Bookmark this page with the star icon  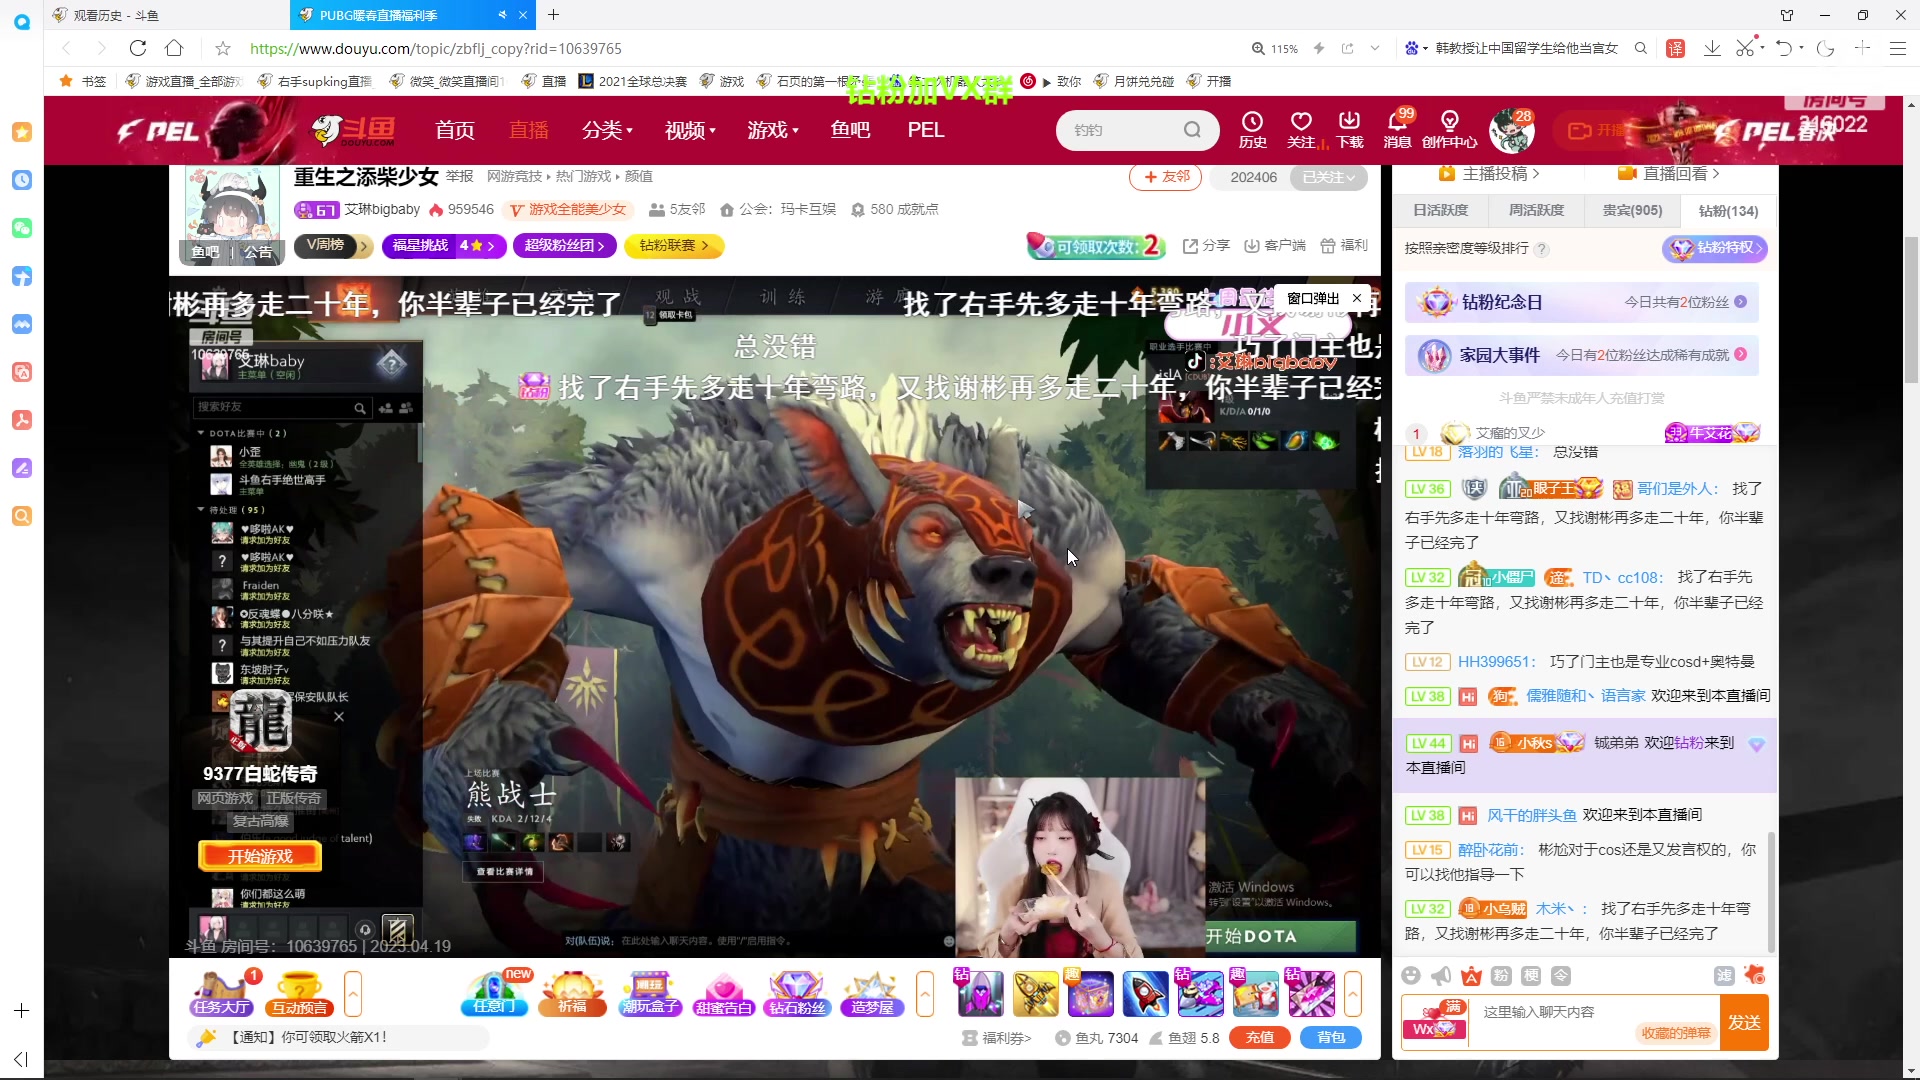tap(223, 48)
